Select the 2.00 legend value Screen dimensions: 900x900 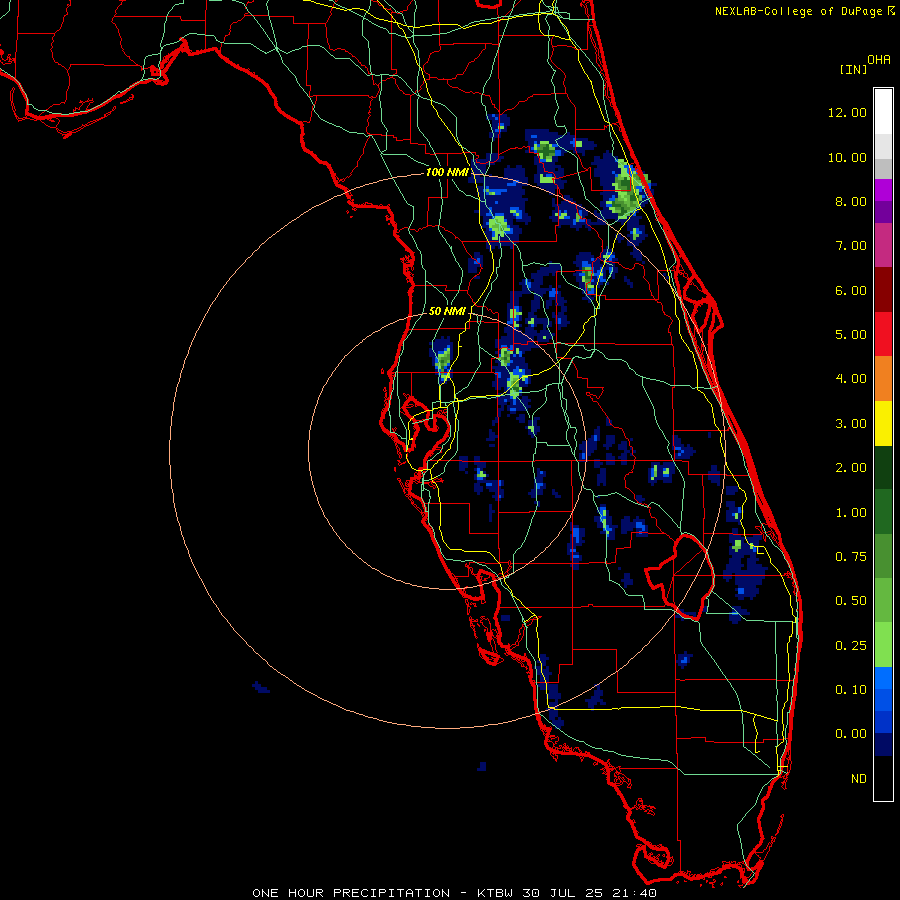click(851, 468)
